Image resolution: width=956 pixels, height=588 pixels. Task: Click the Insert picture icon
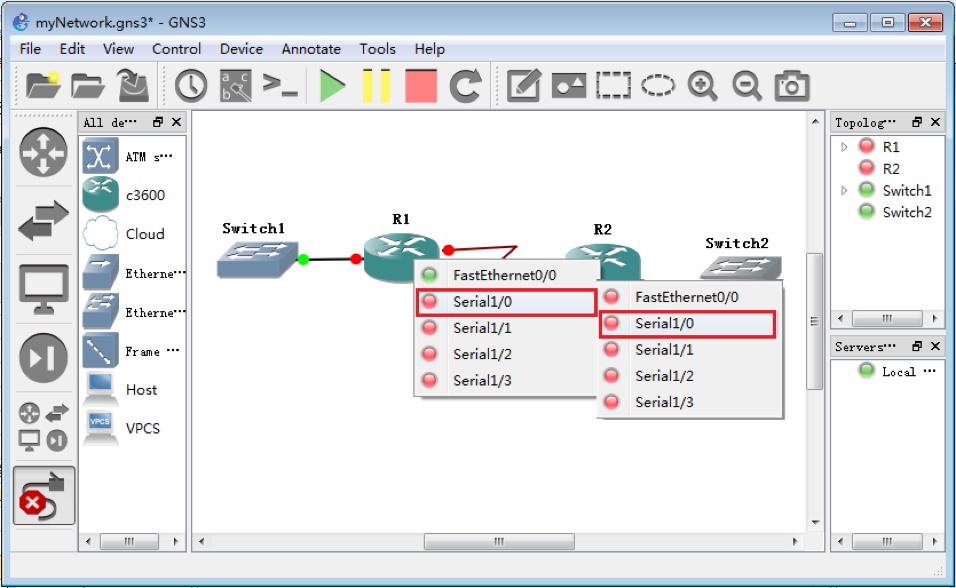pyautogui.click(x=568, y=85)
